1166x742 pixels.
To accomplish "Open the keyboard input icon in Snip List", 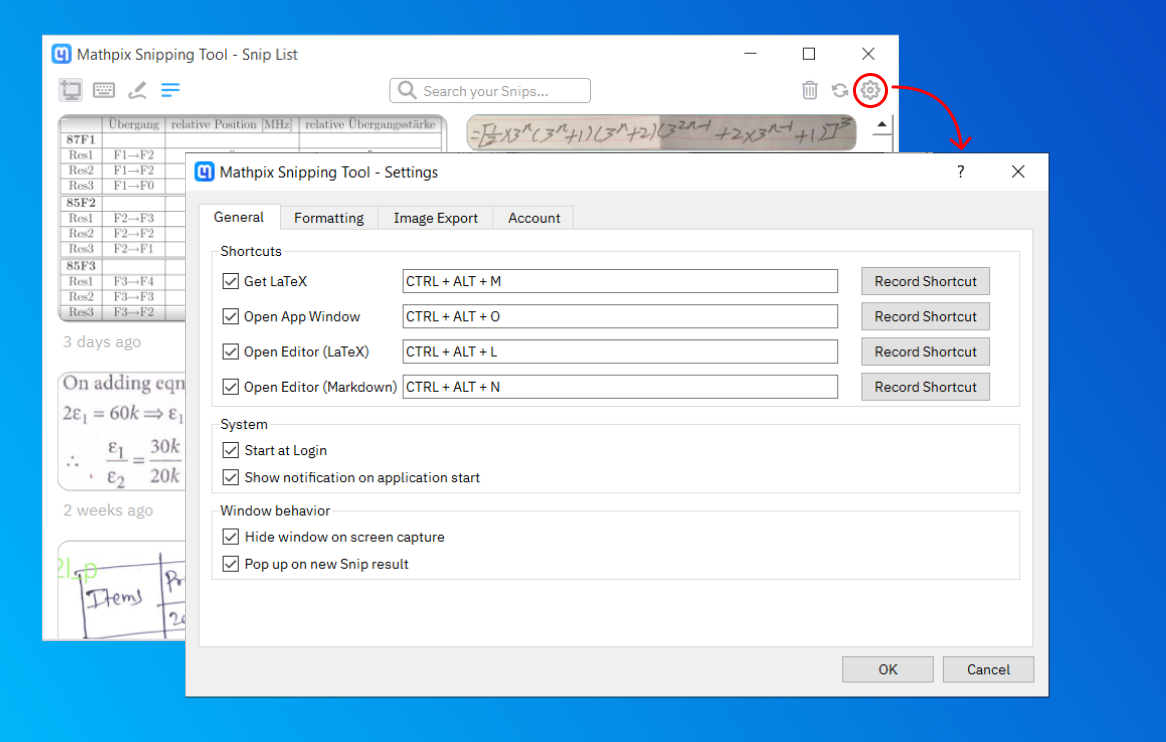I will (104, 90).
